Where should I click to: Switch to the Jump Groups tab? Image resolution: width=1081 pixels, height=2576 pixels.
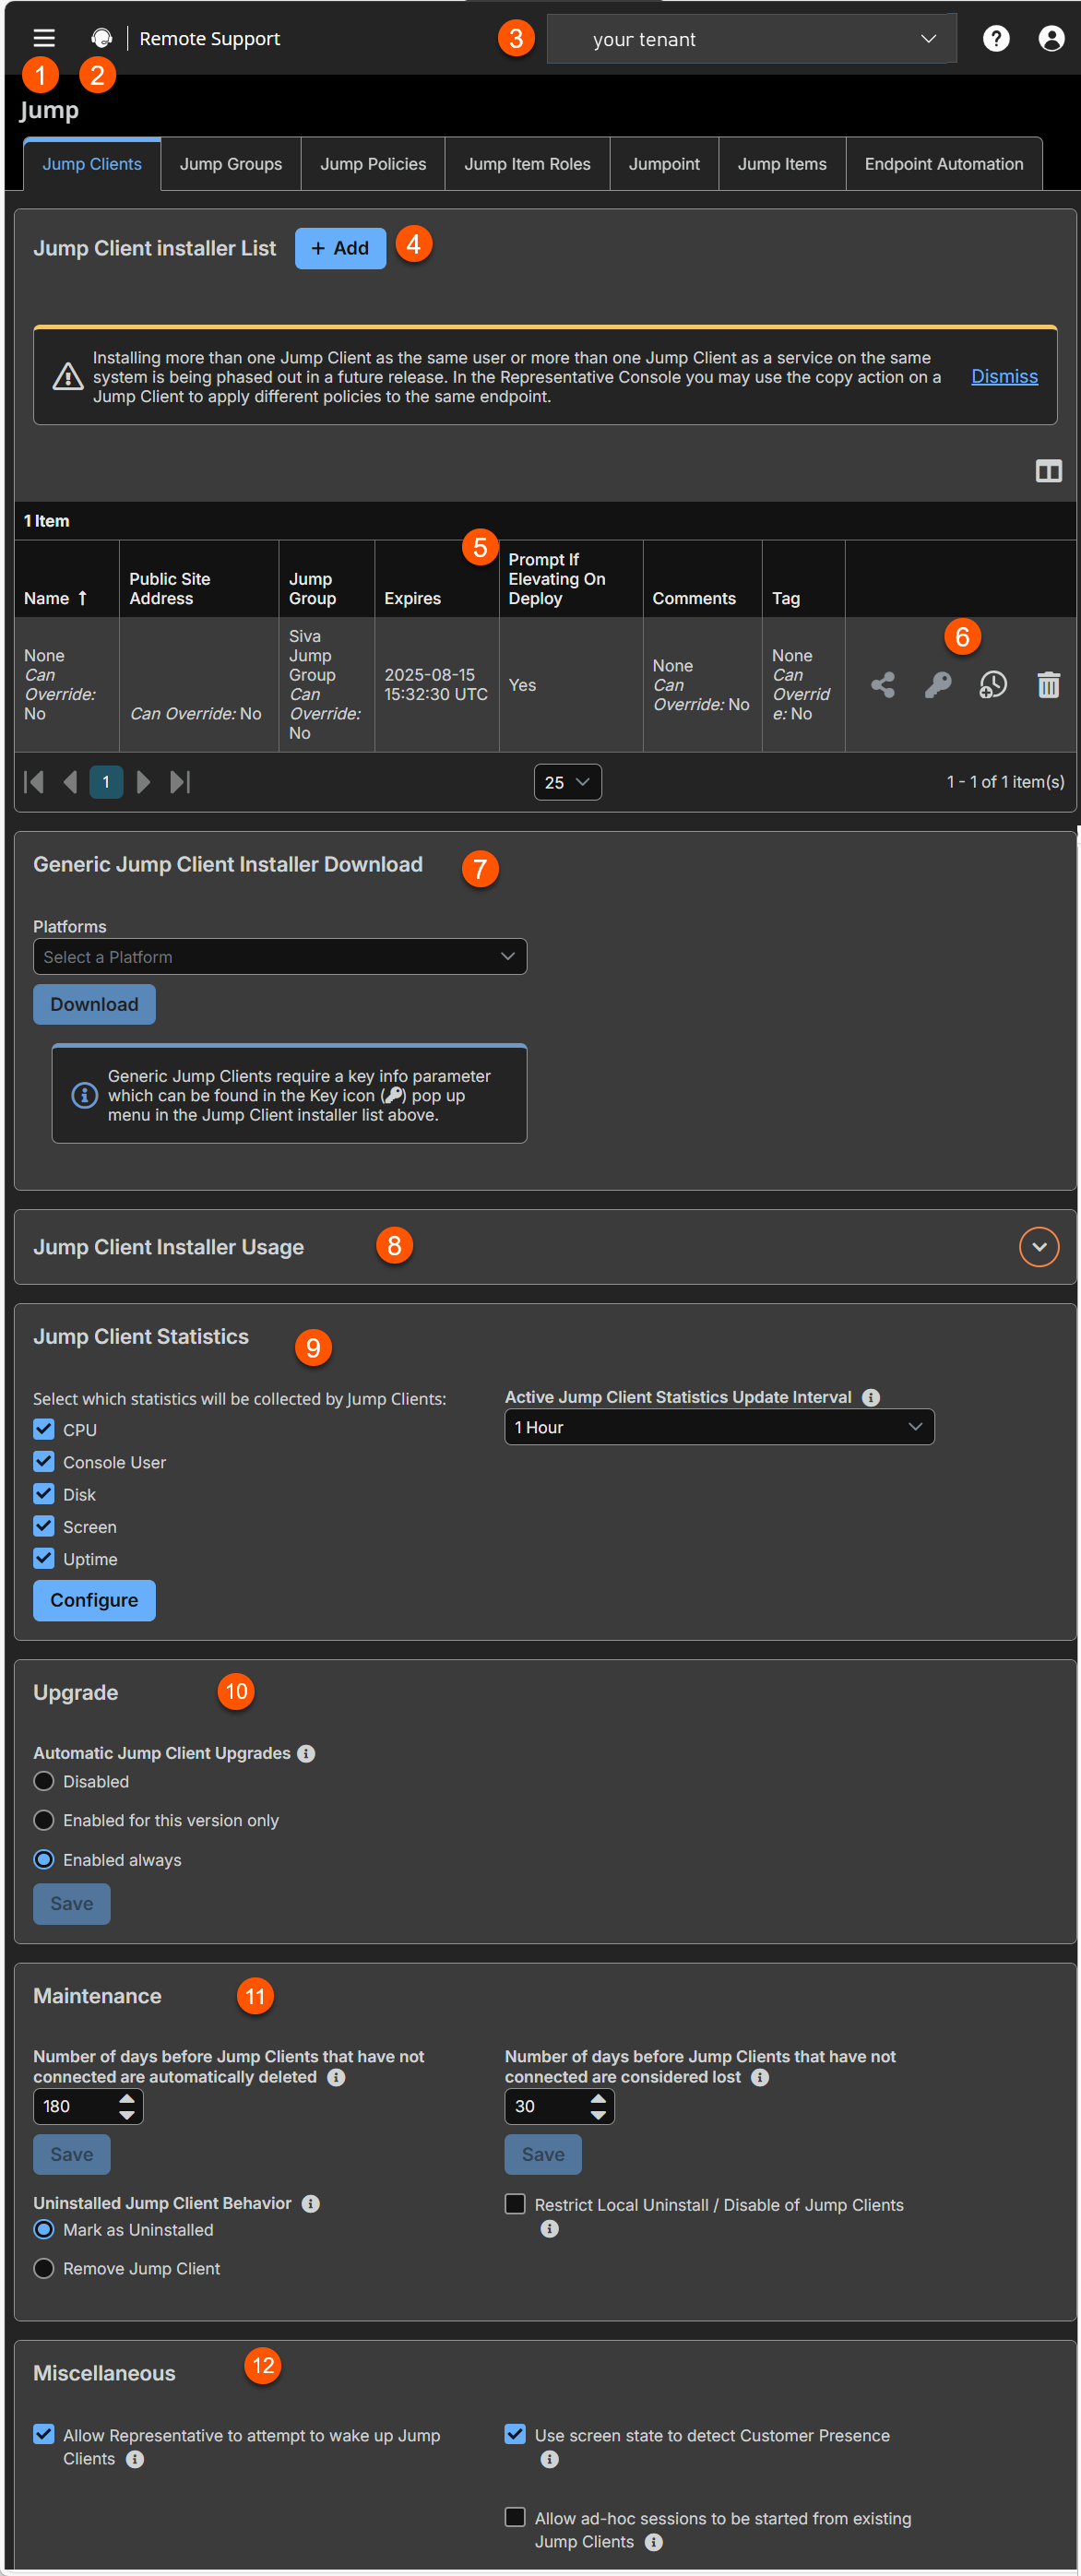click(230, 164)
